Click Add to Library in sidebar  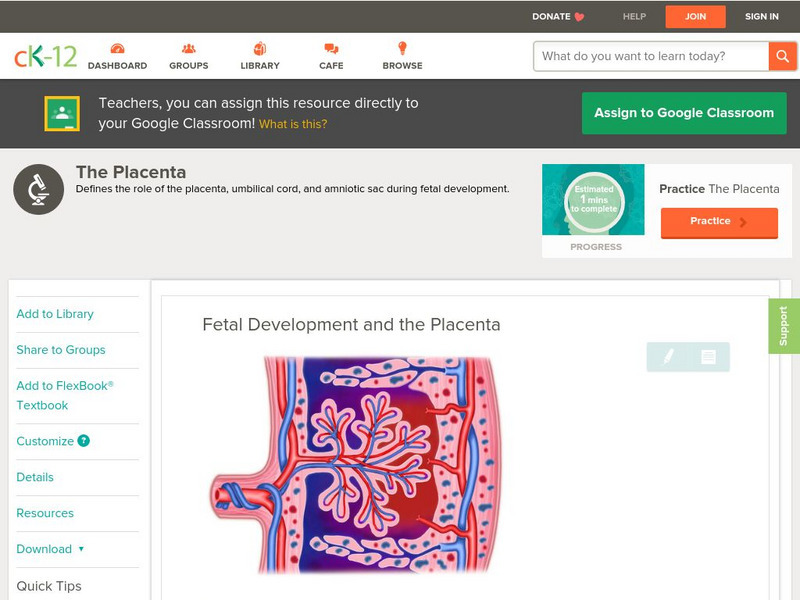click(55, 314)
